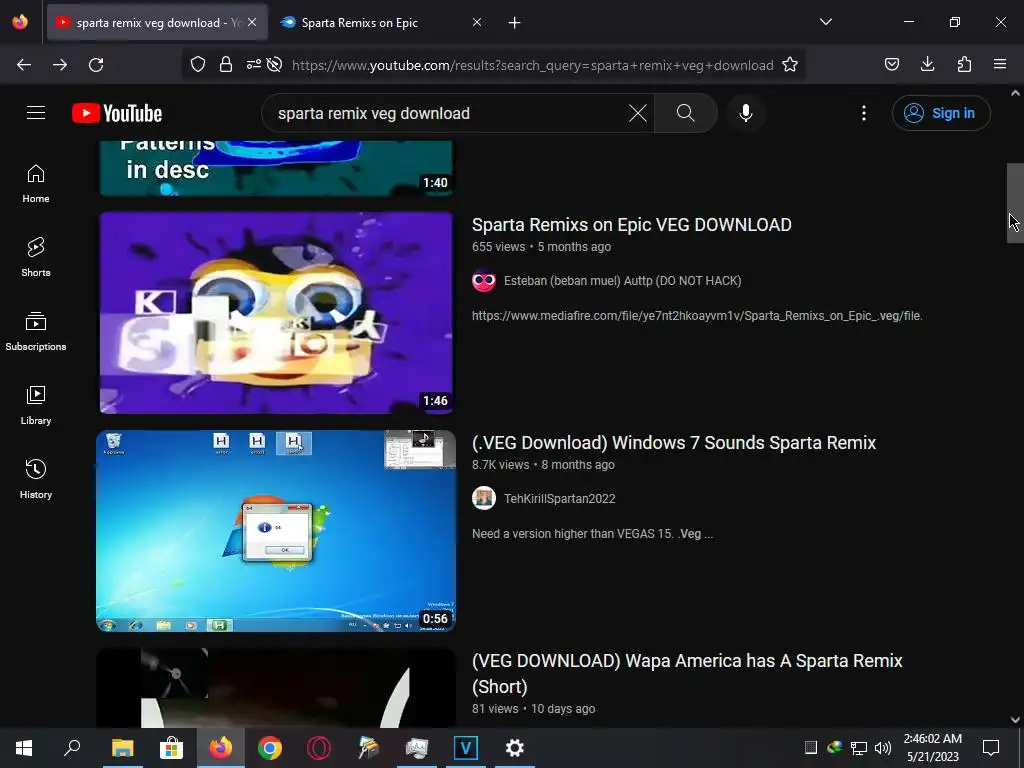List all tabs dropdown arrow
This screenshot has height=768, width=1024.
pos(825,22)
